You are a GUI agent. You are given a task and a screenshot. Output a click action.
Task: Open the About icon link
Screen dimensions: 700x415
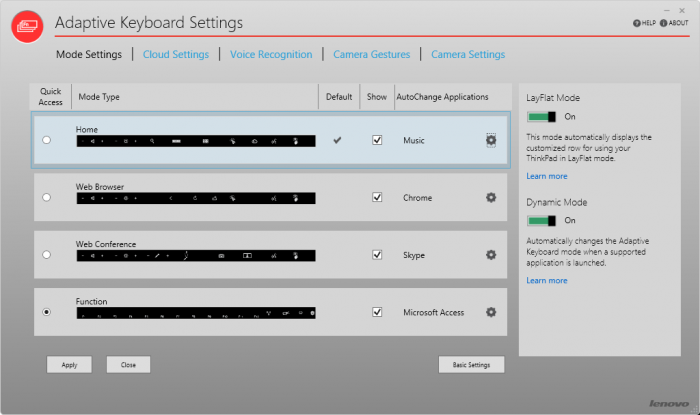(x=677, y=23)
